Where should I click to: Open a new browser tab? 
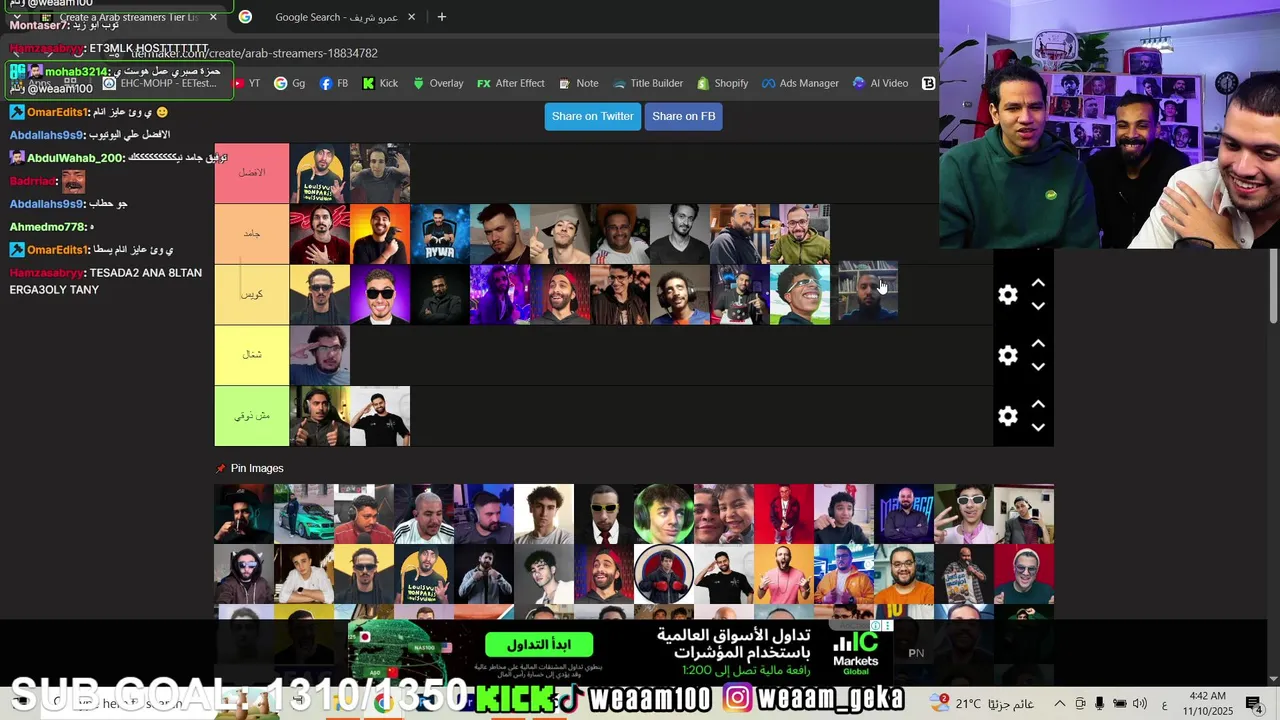click(x=442, y=17)
